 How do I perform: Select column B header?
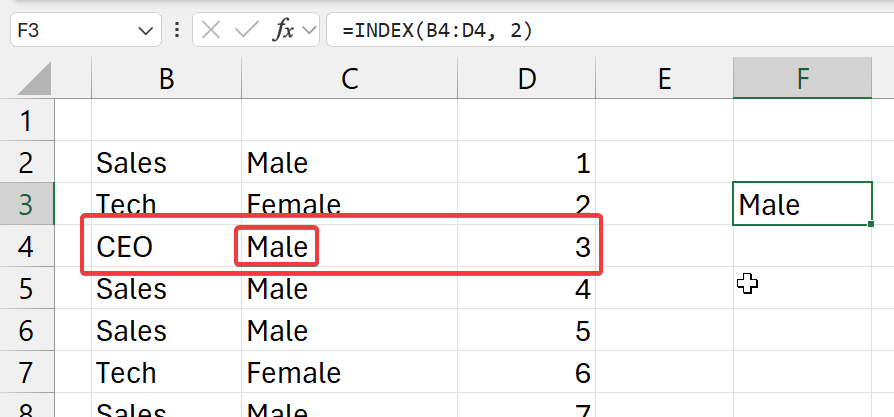pos(166,80)
